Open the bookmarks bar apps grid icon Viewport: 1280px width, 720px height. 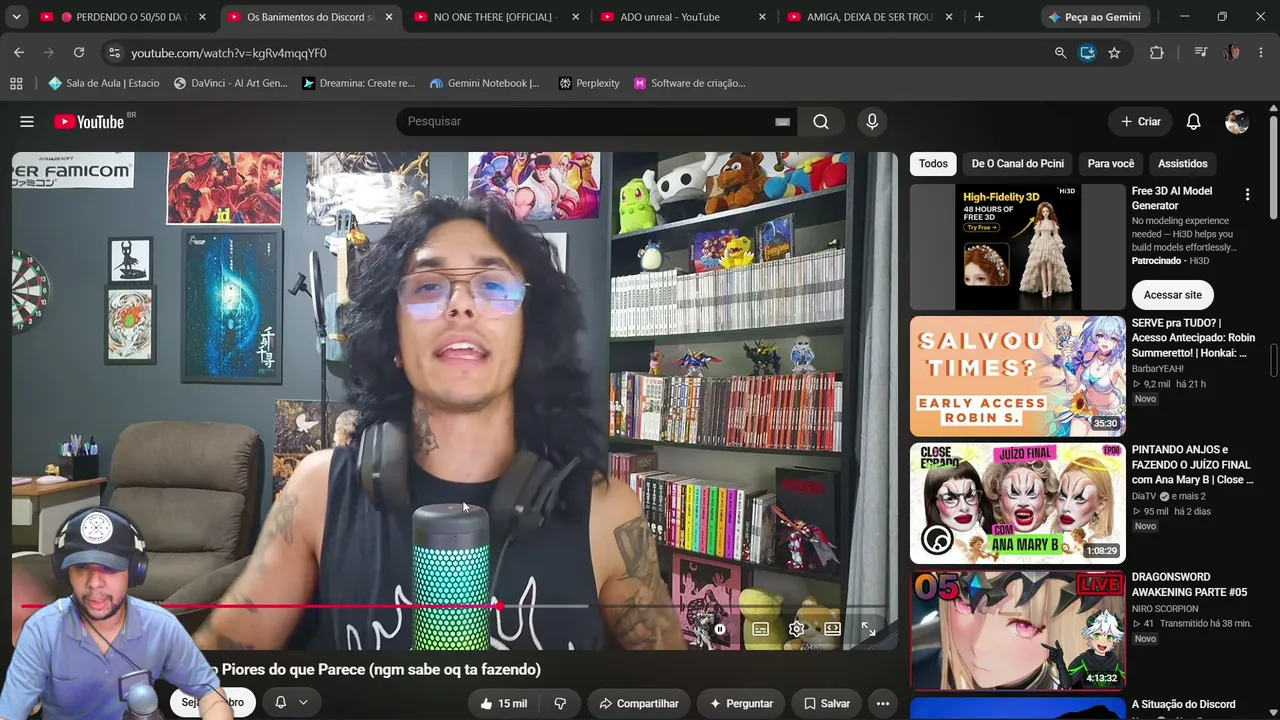tap(16, 83)
